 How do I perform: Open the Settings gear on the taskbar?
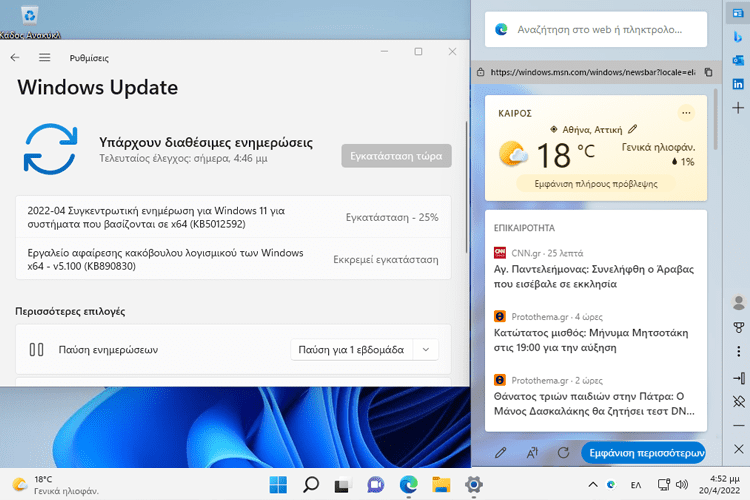pos(474,485)
